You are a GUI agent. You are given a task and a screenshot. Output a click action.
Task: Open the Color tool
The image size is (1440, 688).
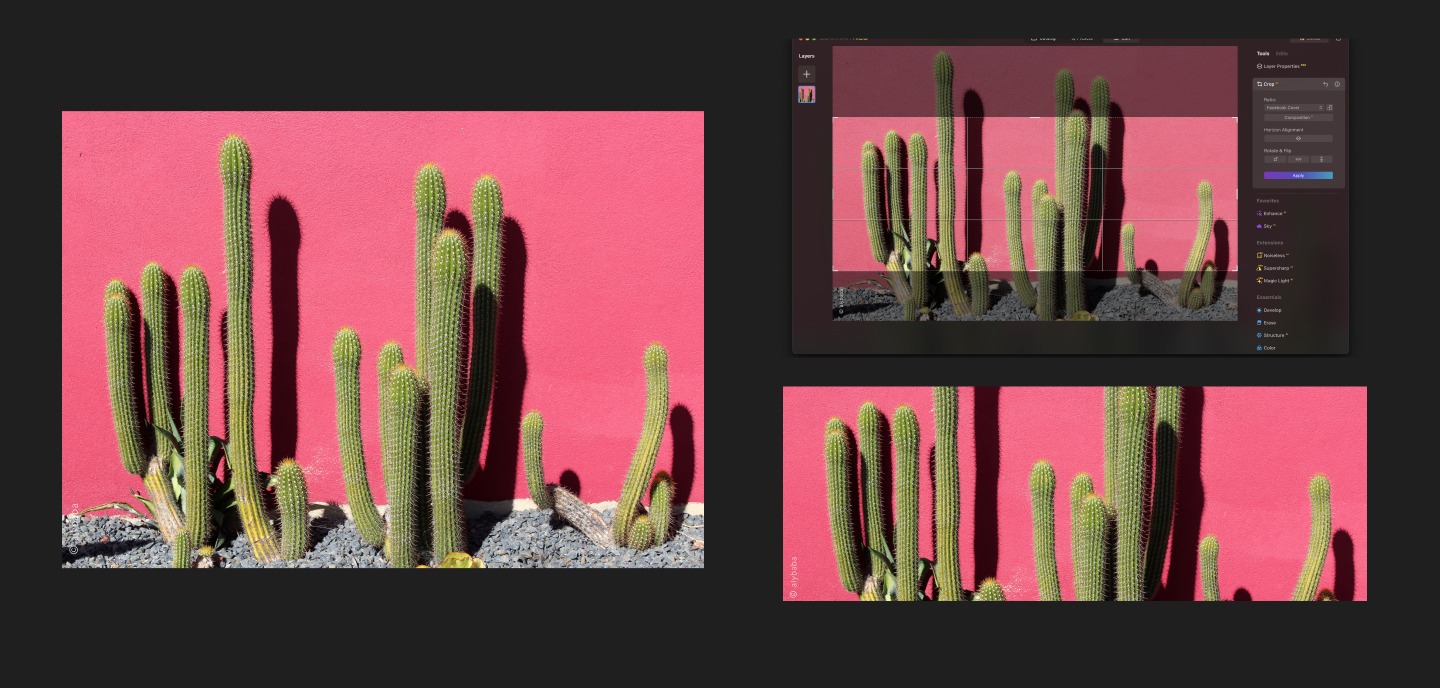[1266, 348]
